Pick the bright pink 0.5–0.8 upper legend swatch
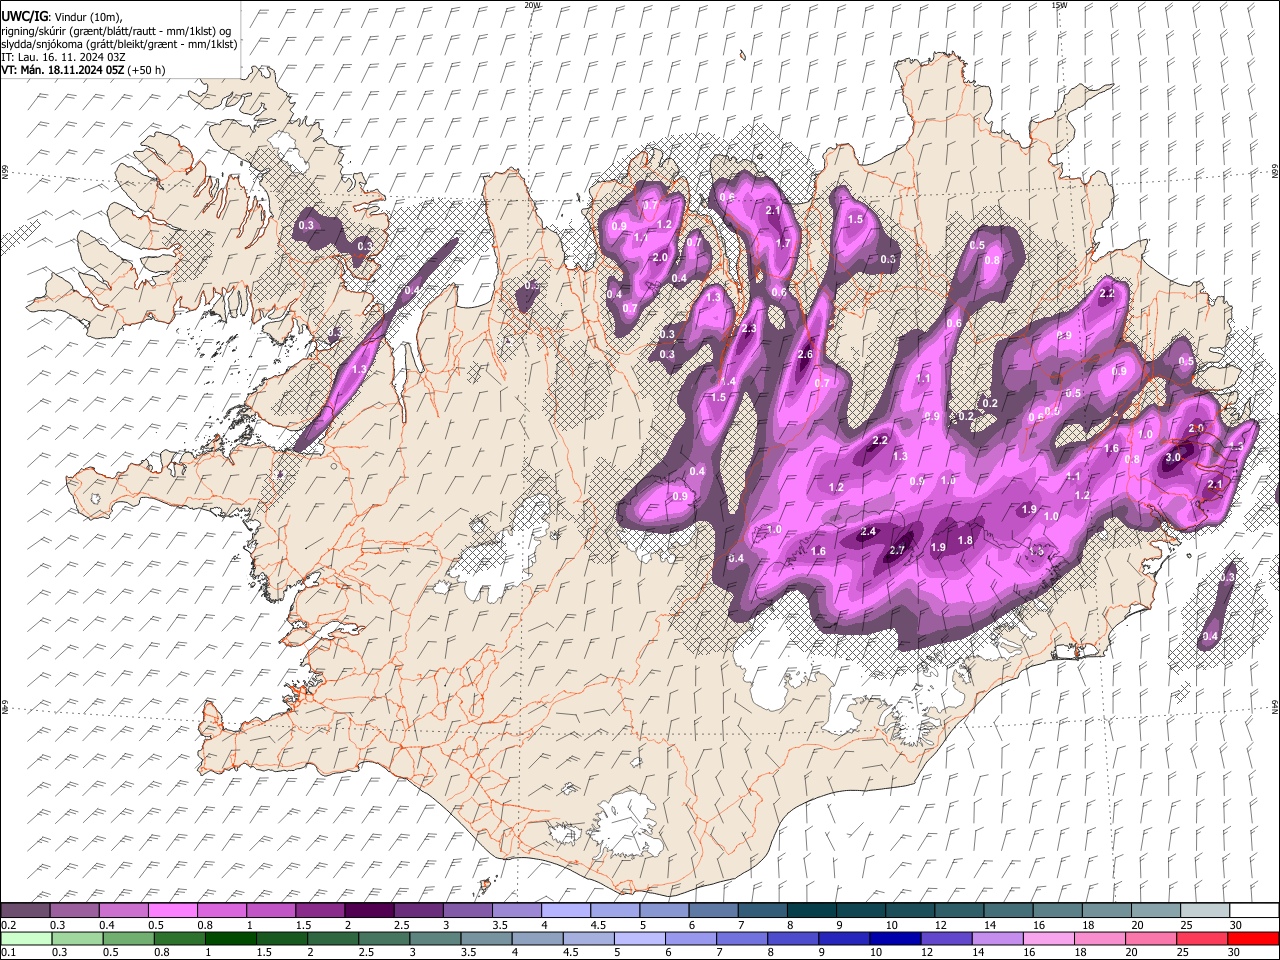The height and width of the screenshot is (960, 1280). (x=173, y=911)
